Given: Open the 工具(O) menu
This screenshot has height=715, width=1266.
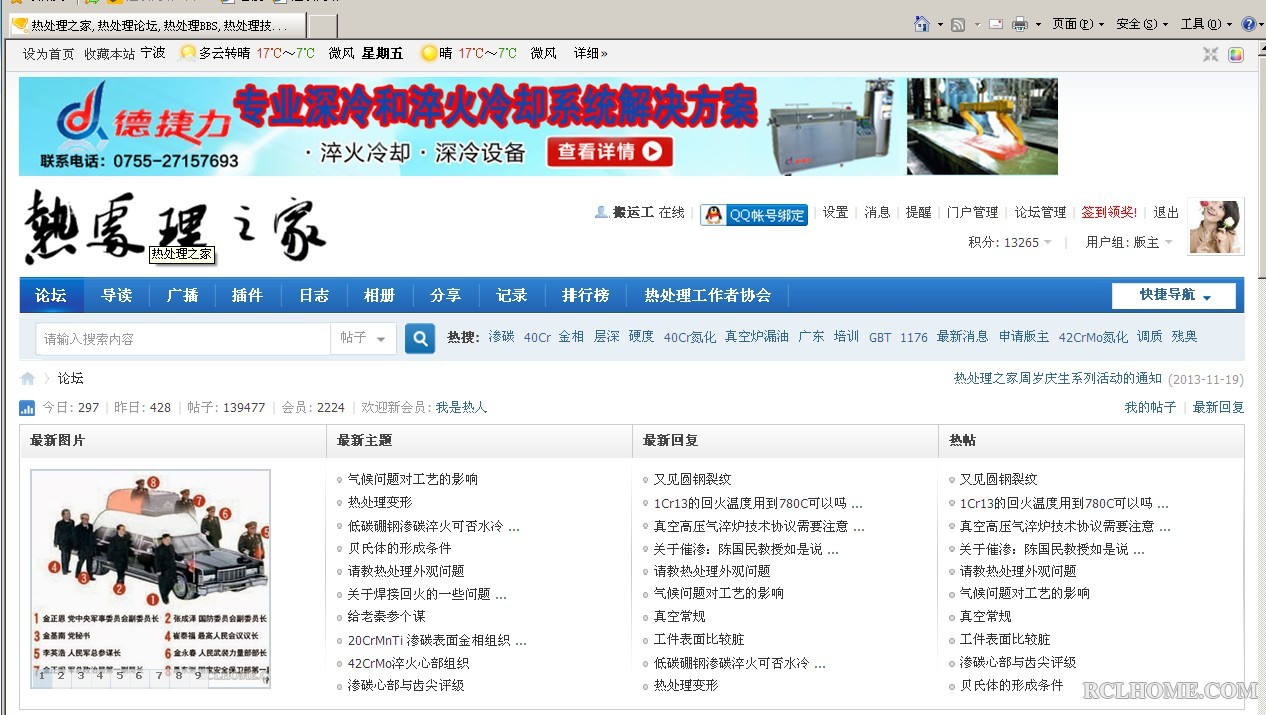Looking at the screenshot, I should click(1206, 24).
